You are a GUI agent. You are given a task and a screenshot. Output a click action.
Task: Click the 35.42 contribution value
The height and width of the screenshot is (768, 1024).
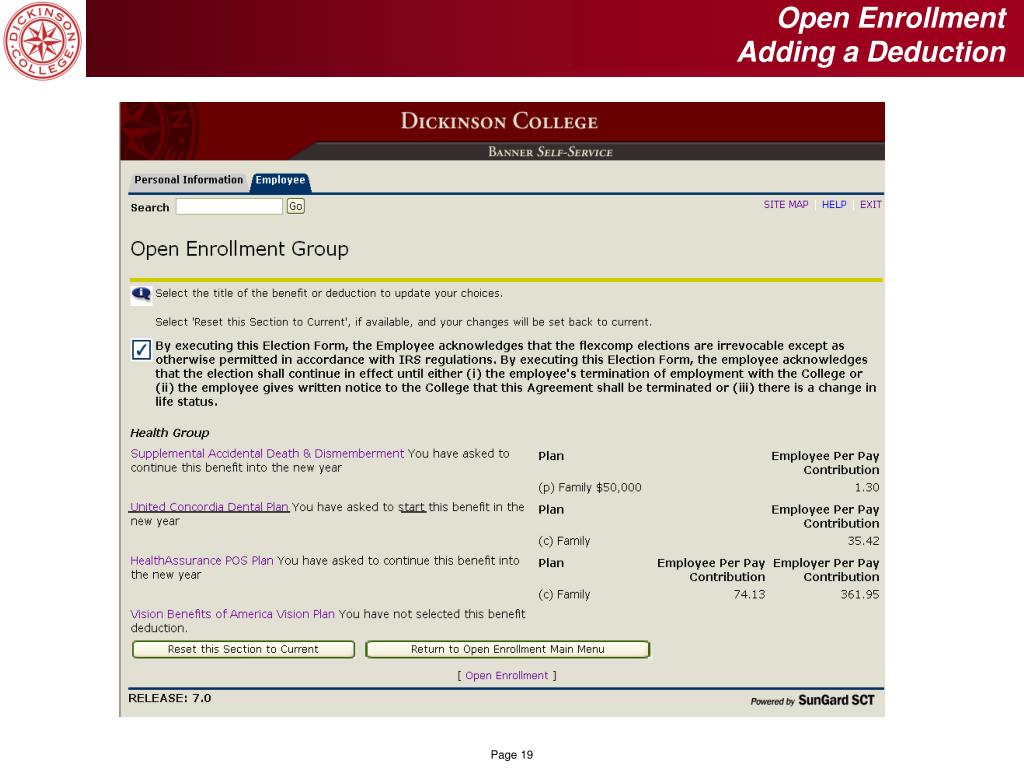point(863,541)
